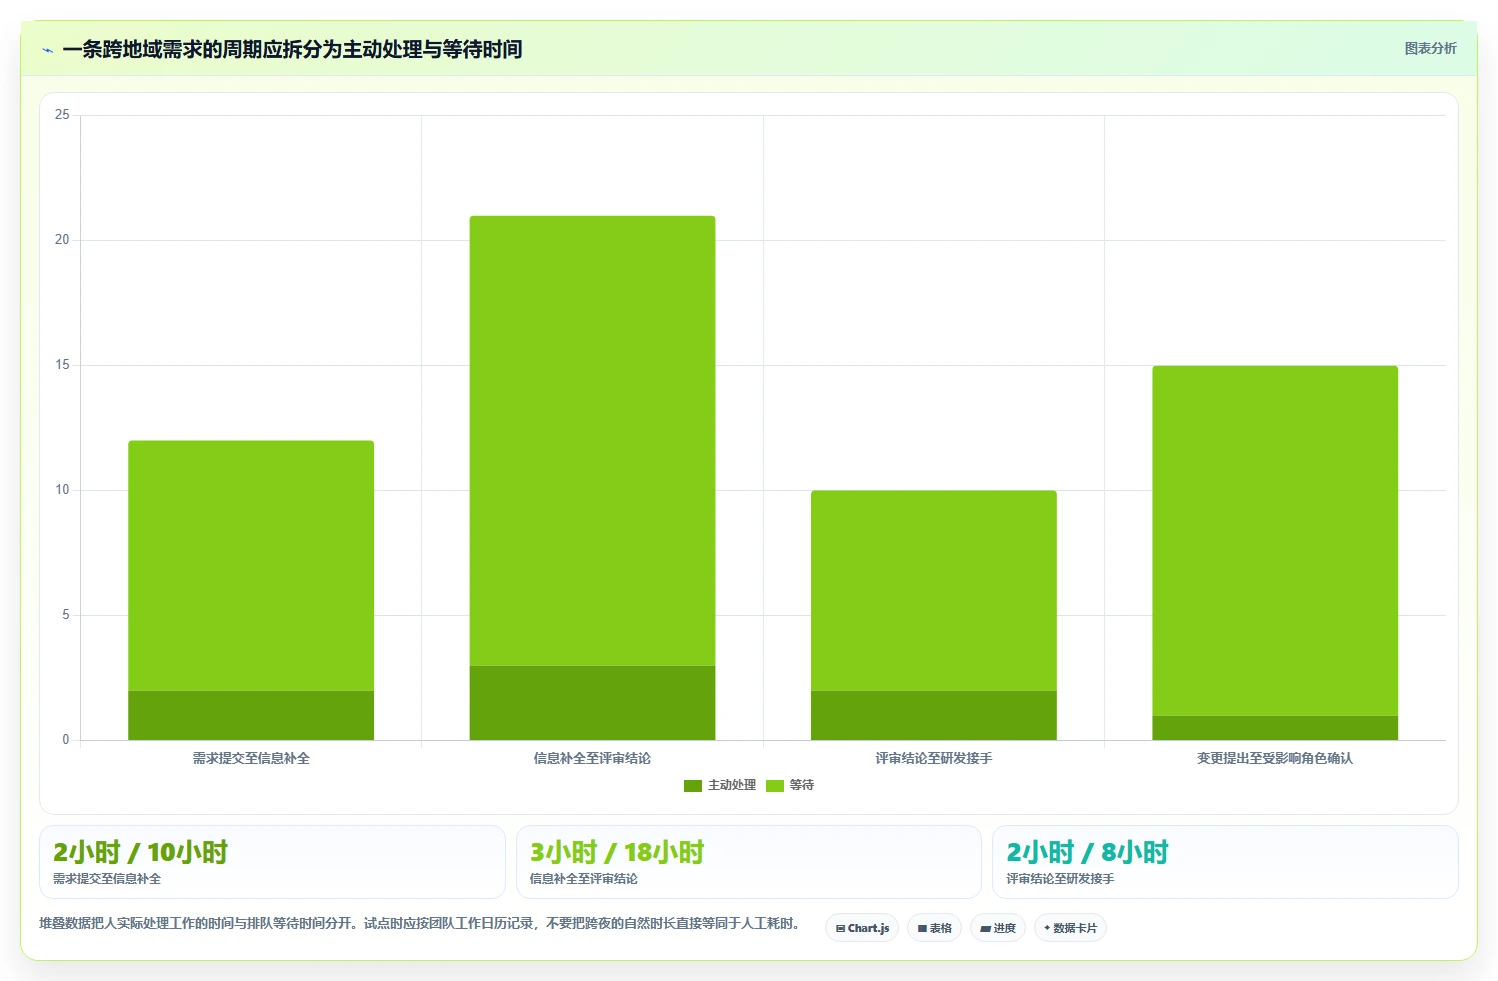Click the Chart.js chip

tap(862, 928)
